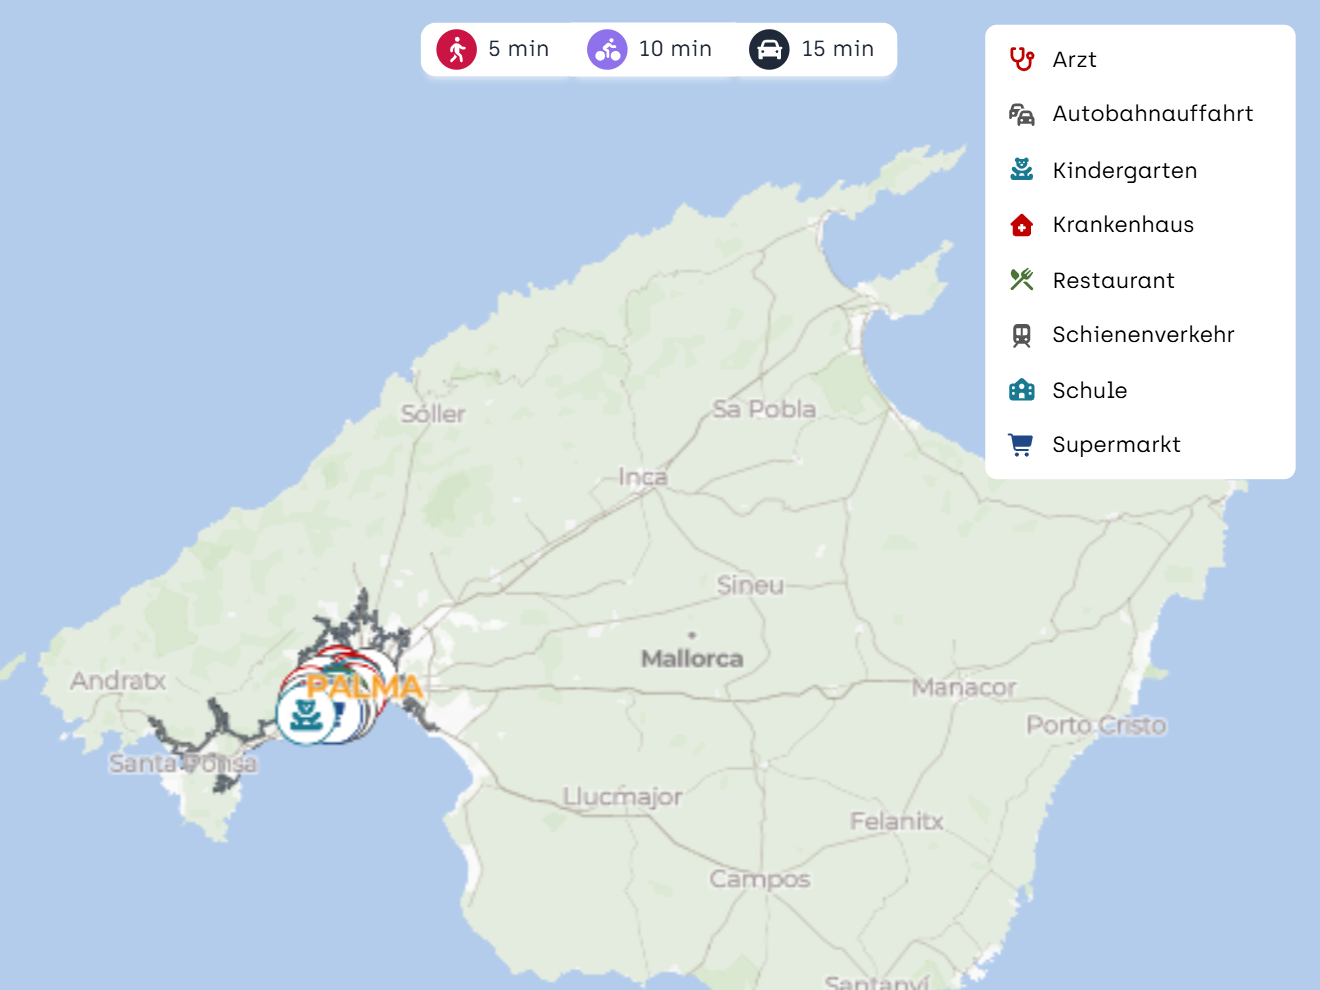Select Kindergarten in the category list
This screenshot has width=1320, height=990.
(1124, 171)
